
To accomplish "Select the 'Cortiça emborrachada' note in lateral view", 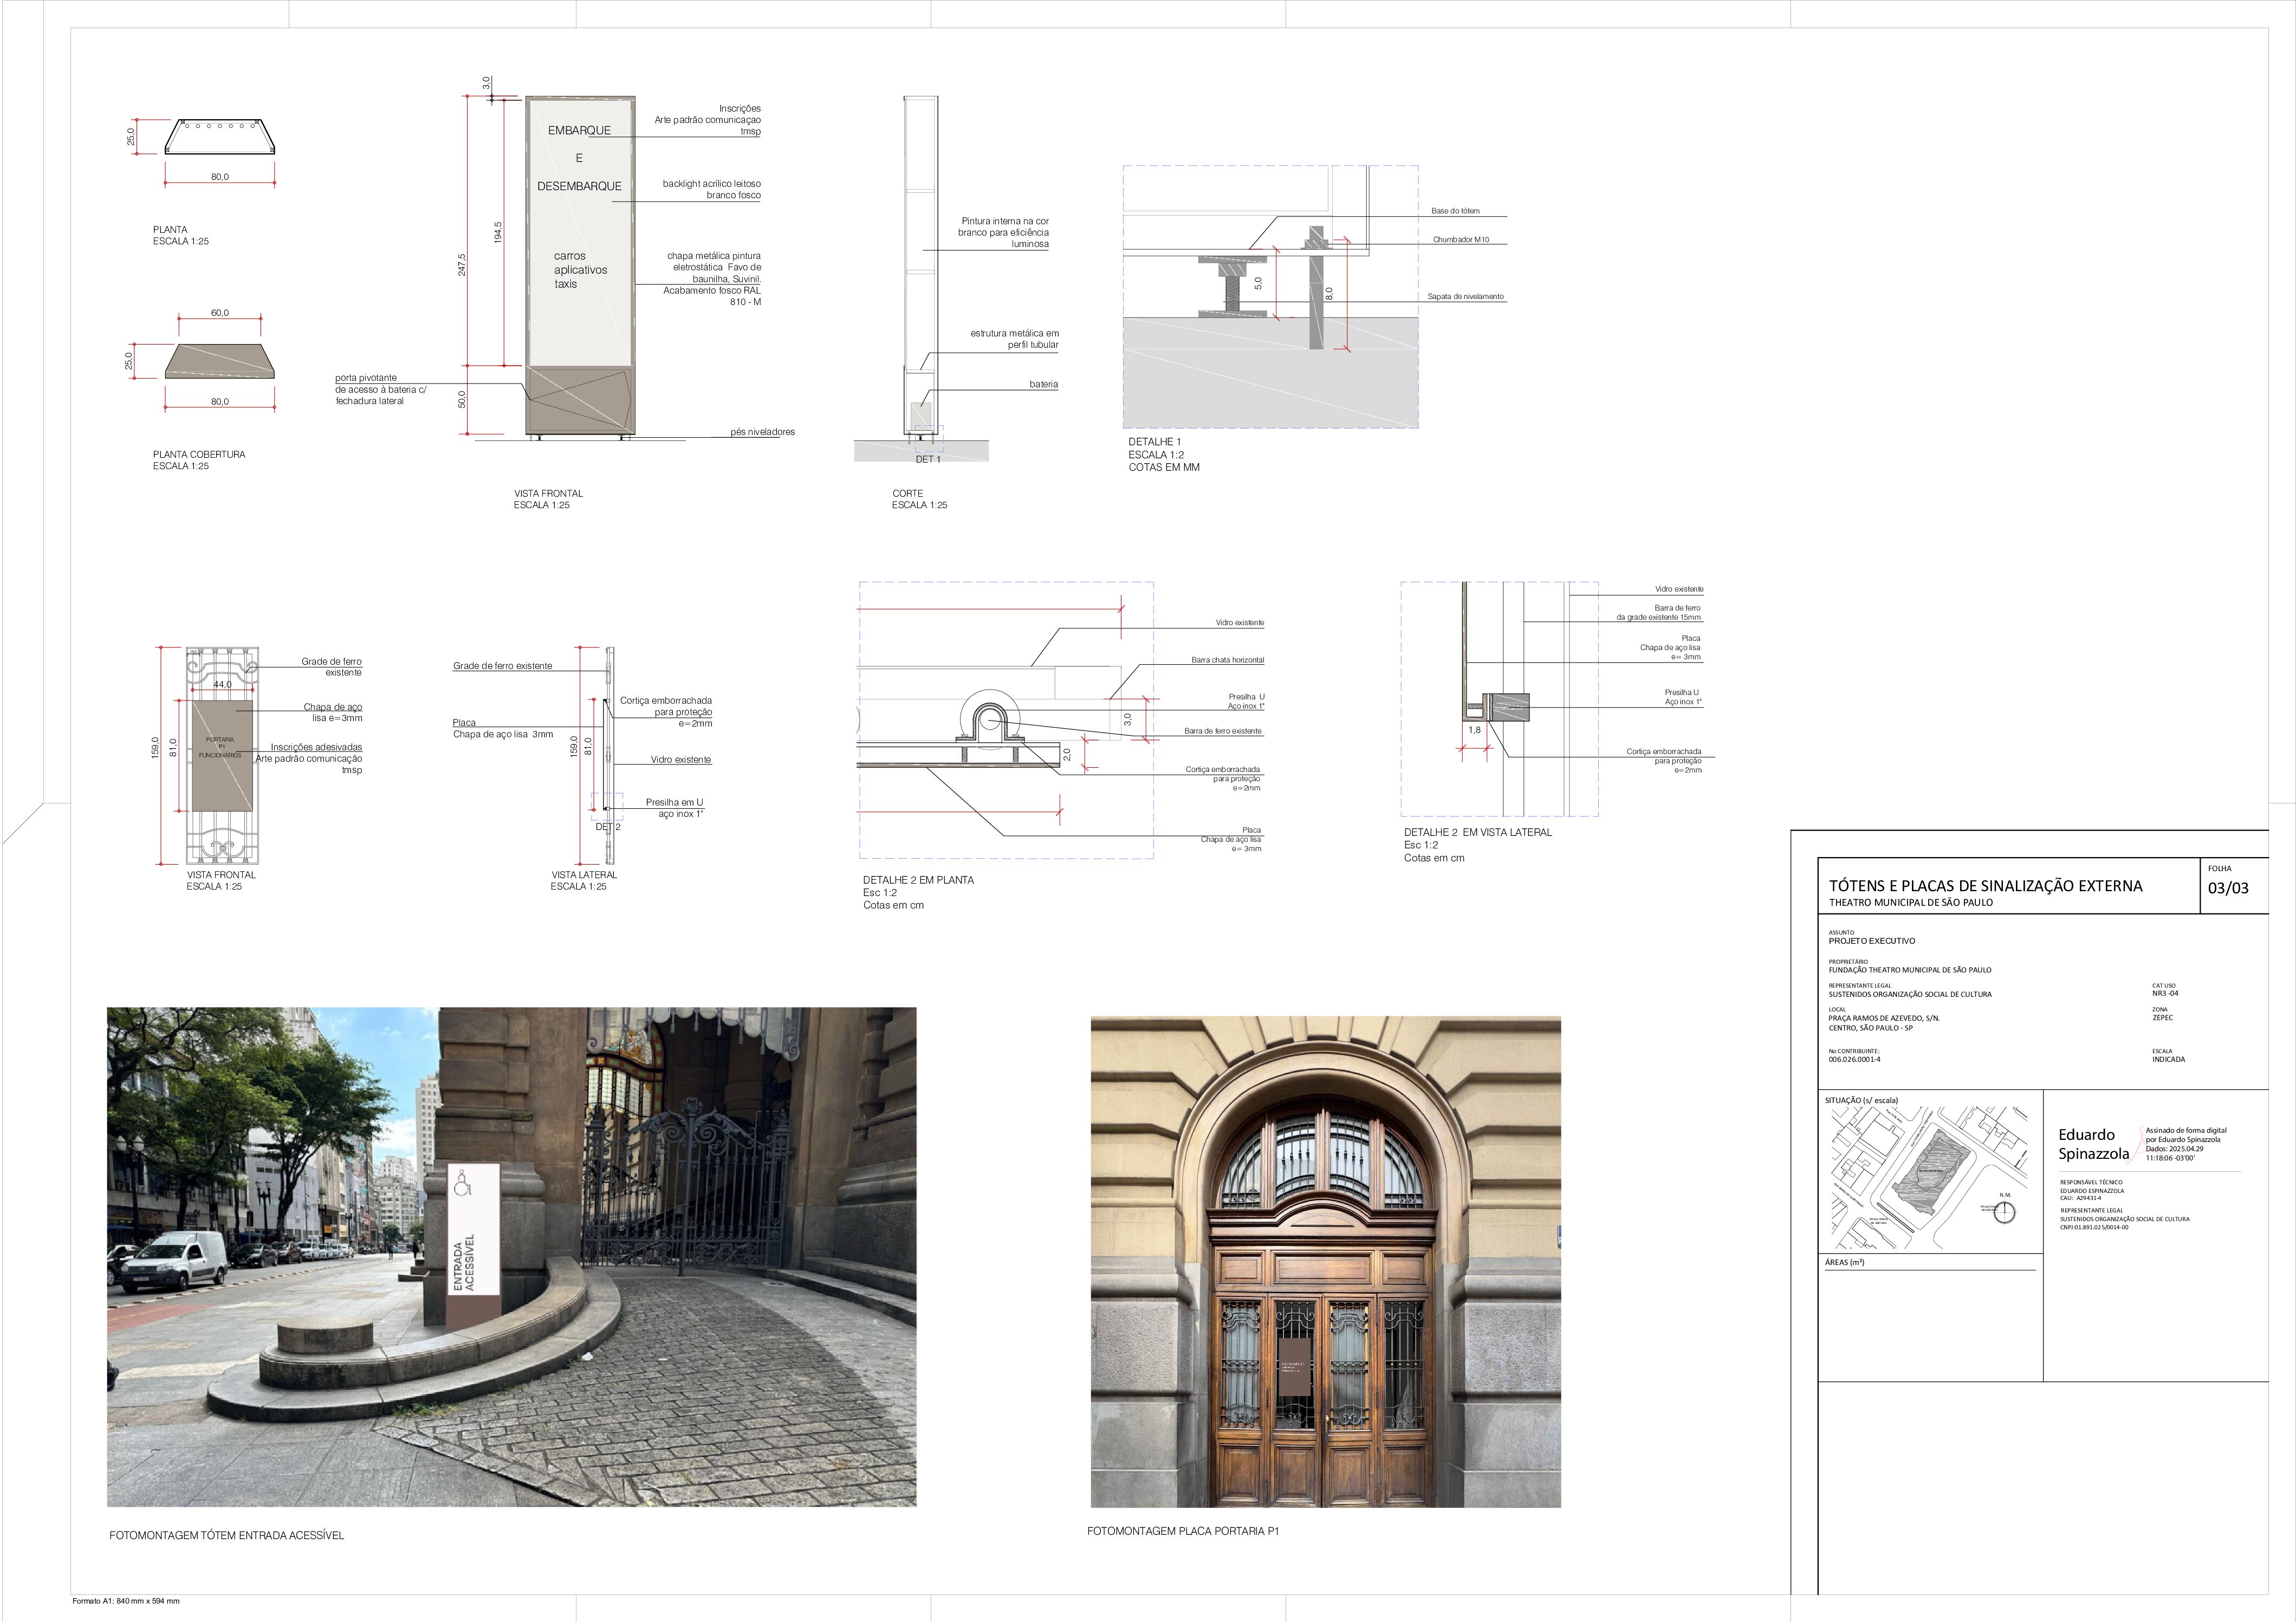I will 666,712.
